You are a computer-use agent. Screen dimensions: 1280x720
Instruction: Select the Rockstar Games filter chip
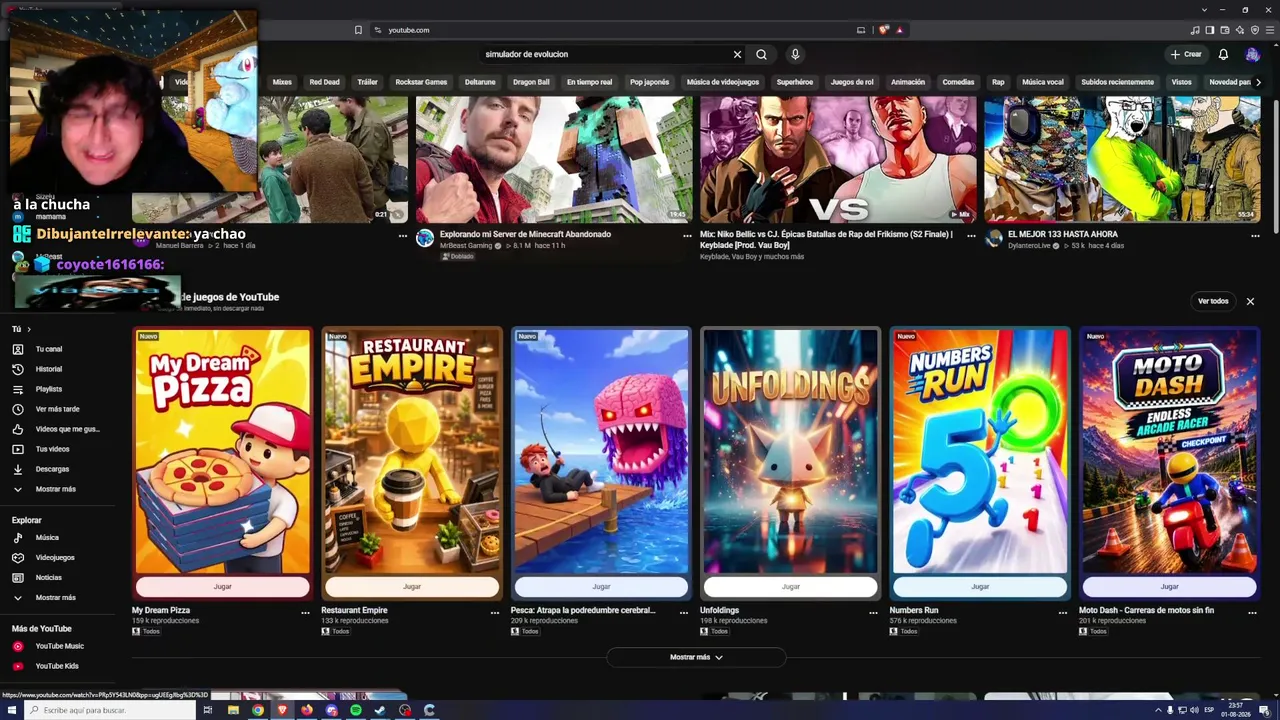point(421,82)
